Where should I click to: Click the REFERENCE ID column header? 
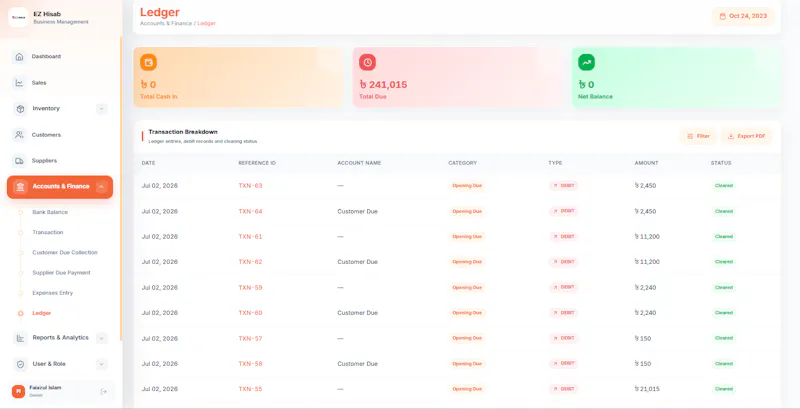257,163
